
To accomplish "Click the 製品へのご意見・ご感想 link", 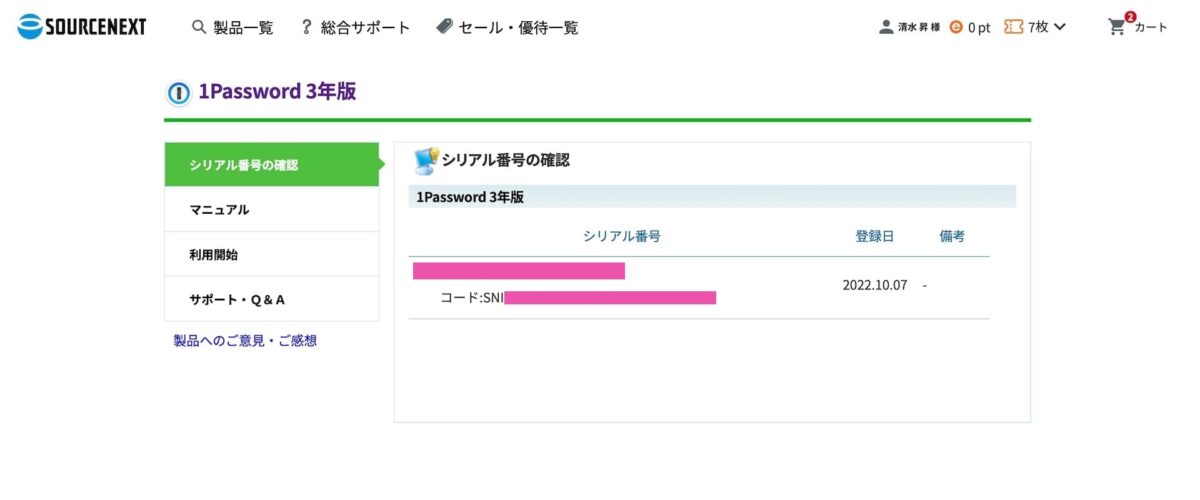I will click(245, 341).
